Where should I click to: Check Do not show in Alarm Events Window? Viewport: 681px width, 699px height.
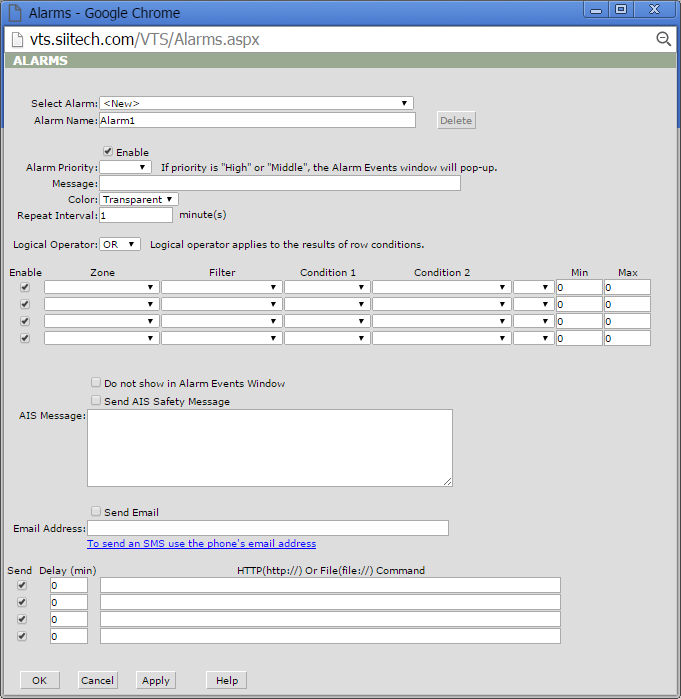click(96, 383)
